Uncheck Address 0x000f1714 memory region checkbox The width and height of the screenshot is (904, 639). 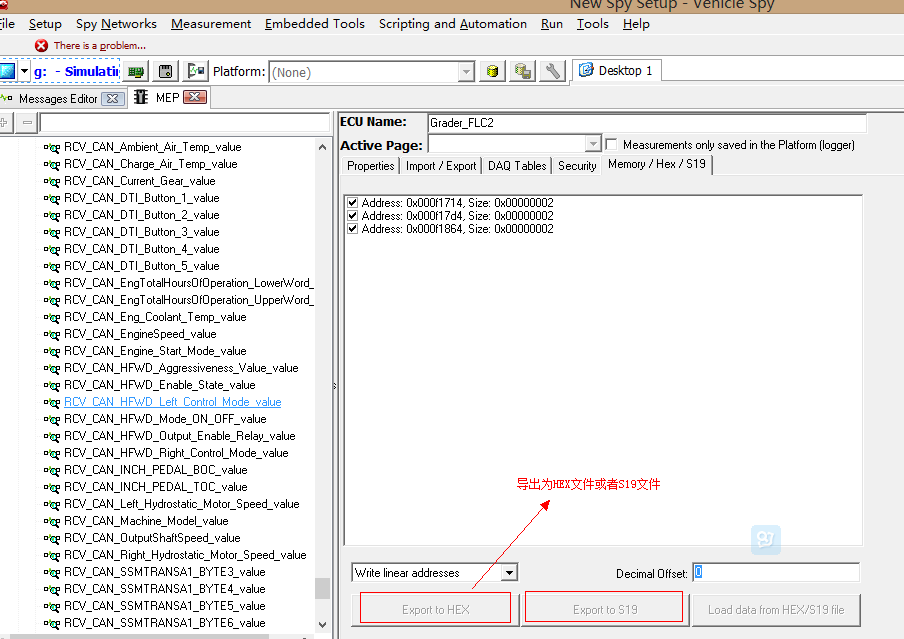pos(352,203)
